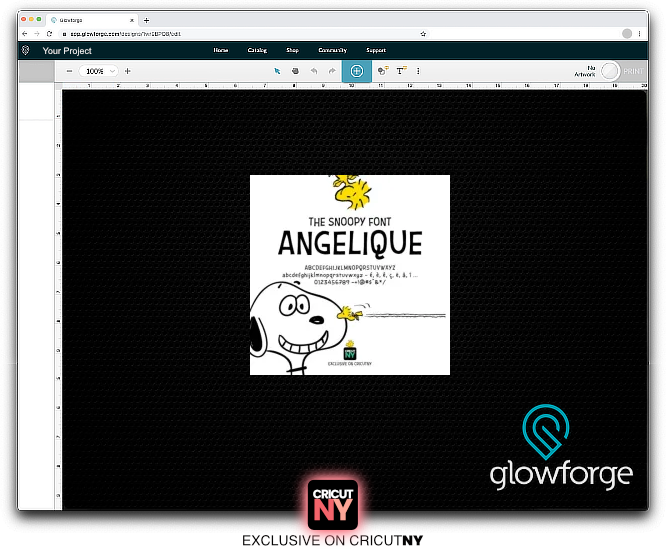Redo the last action
The height and width of the screenshot is (552, 666).
[332, 71]
